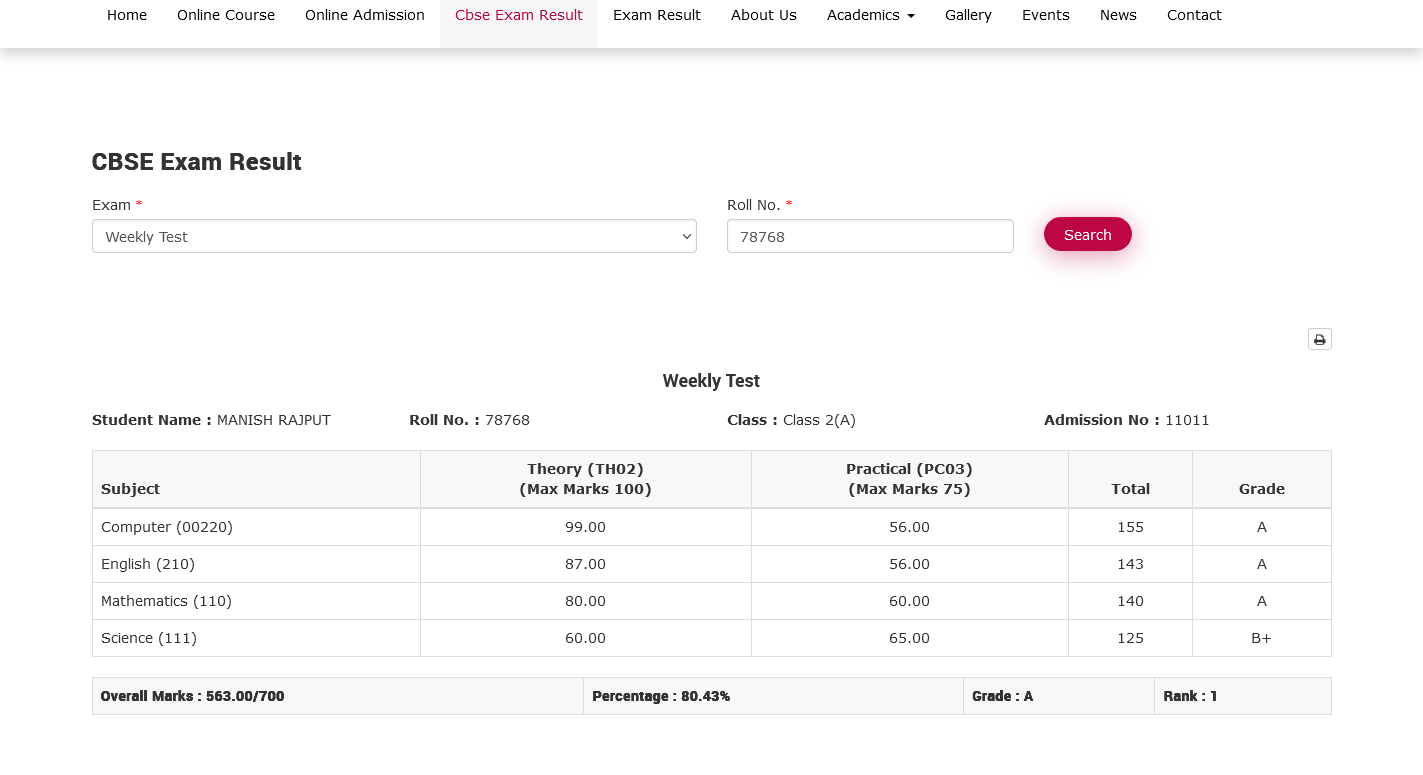Select student name MANISH RAJPUT
This screenshot has height=775, width=1423.
274,420
